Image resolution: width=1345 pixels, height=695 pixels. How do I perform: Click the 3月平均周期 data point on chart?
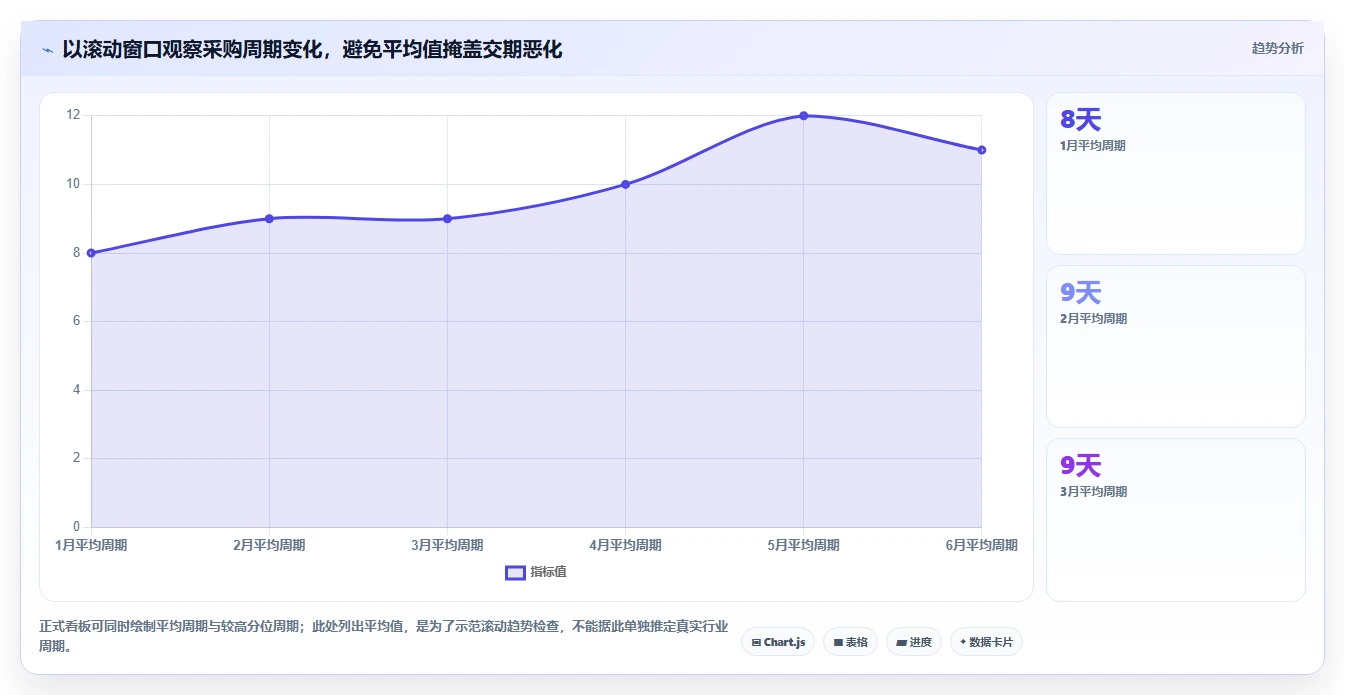pos(447,219)
